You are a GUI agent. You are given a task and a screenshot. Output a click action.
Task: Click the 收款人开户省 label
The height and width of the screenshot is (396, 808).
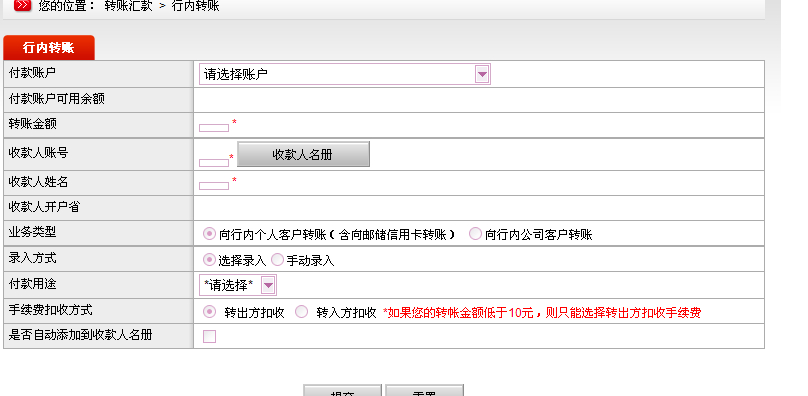tap(44, 207)
